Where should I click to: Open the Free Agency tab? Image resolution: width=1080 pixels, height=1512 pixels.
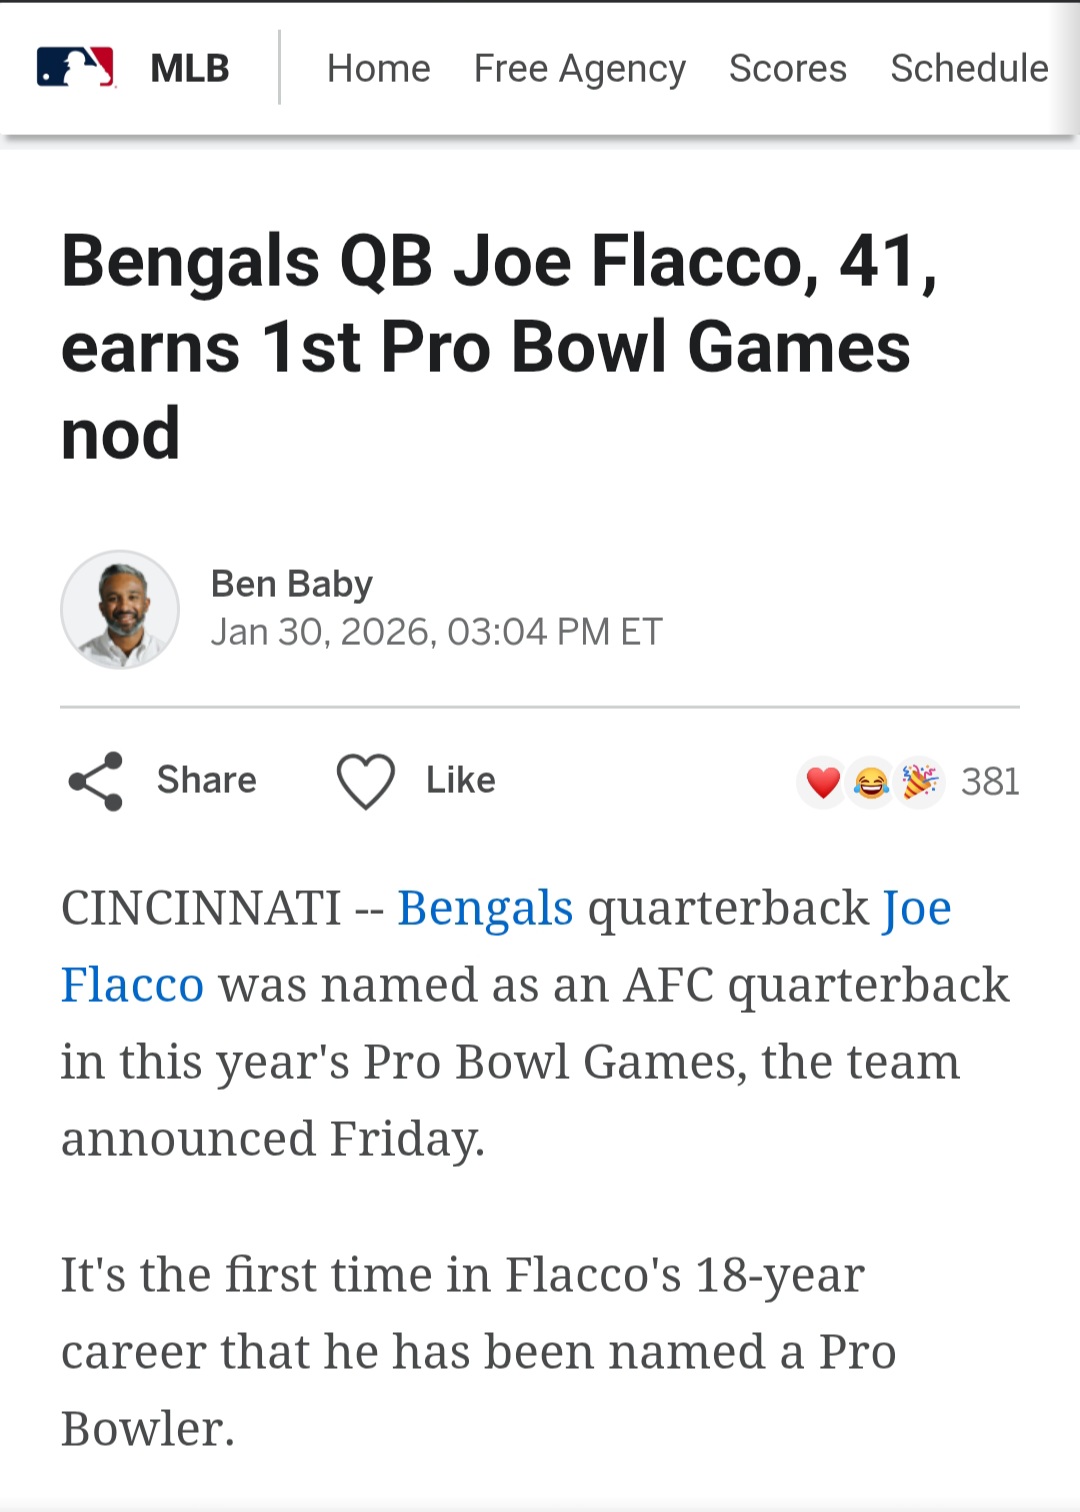point(580,69)
